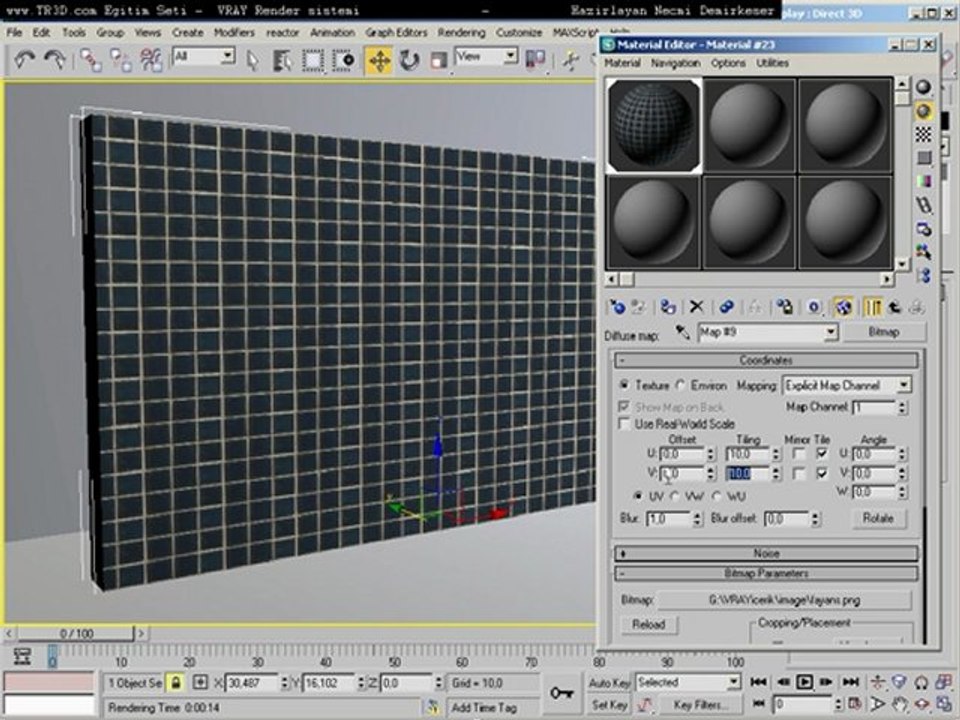
Task: Click the Bind to Space Warp icon
Action: pos(151,60)
